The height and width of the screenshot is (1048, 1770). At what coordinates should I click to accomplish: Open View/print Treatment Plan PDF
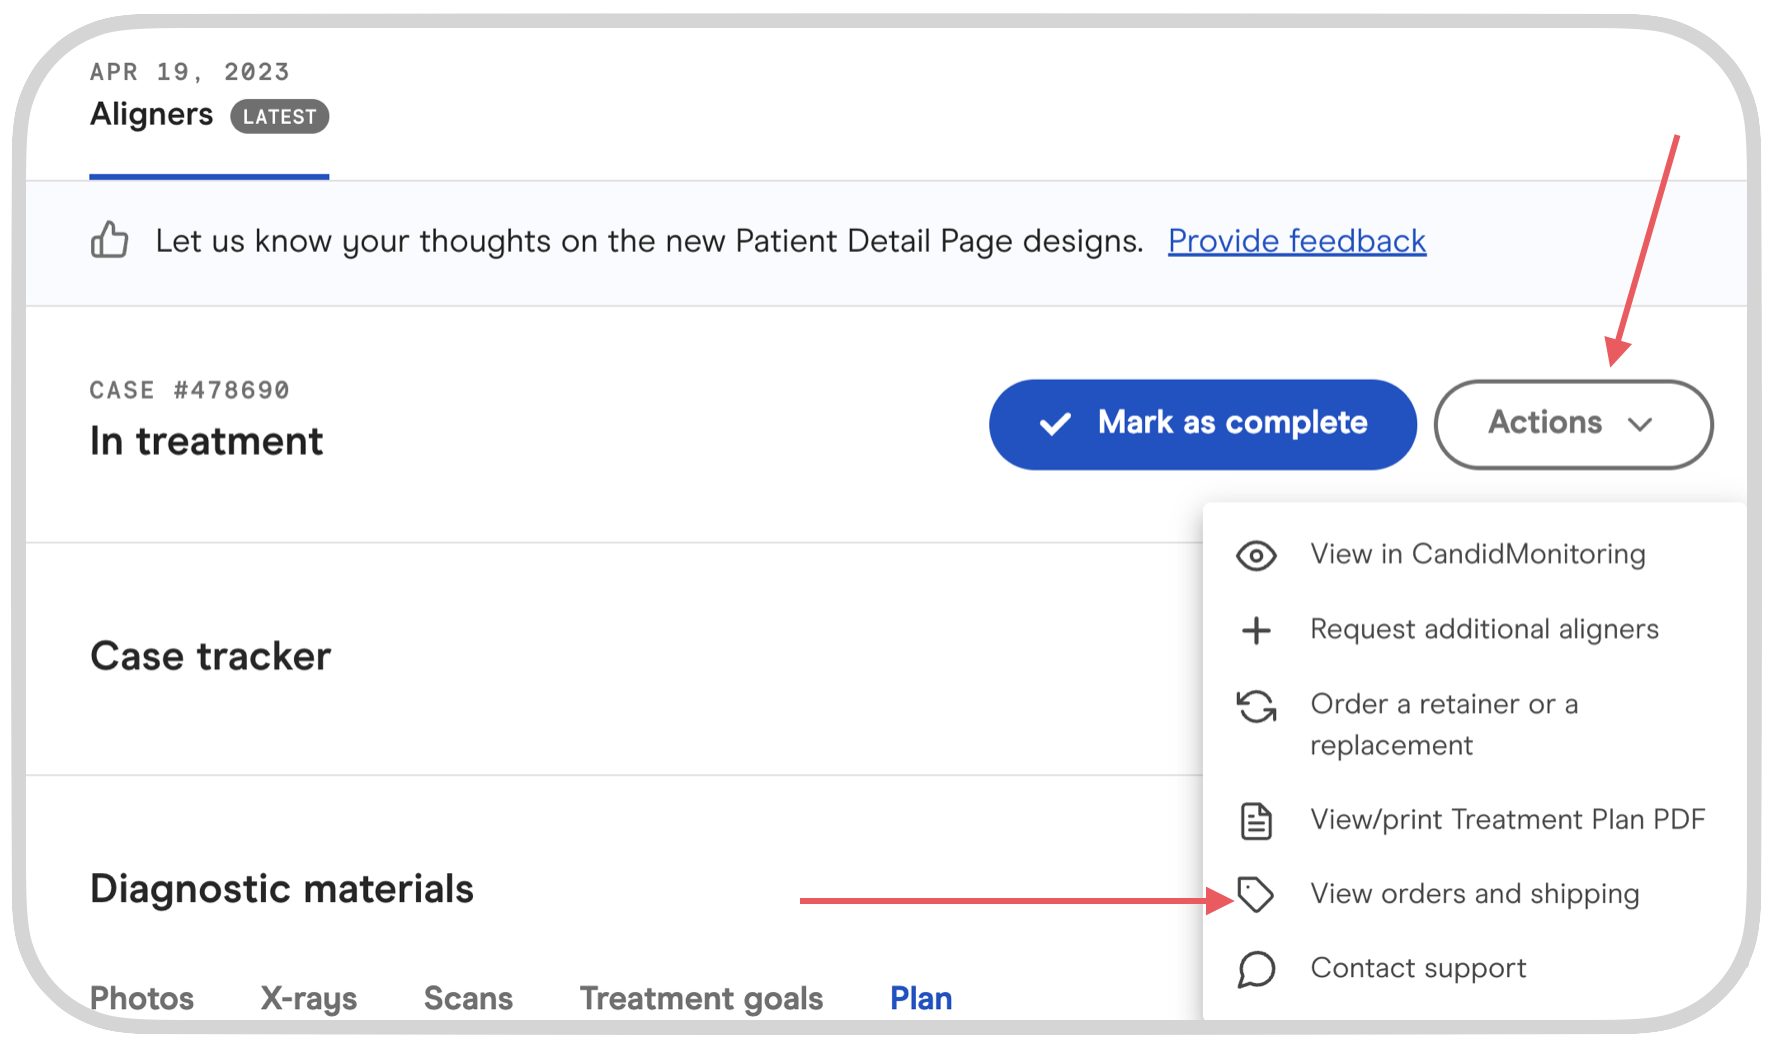coord(1507,820)
